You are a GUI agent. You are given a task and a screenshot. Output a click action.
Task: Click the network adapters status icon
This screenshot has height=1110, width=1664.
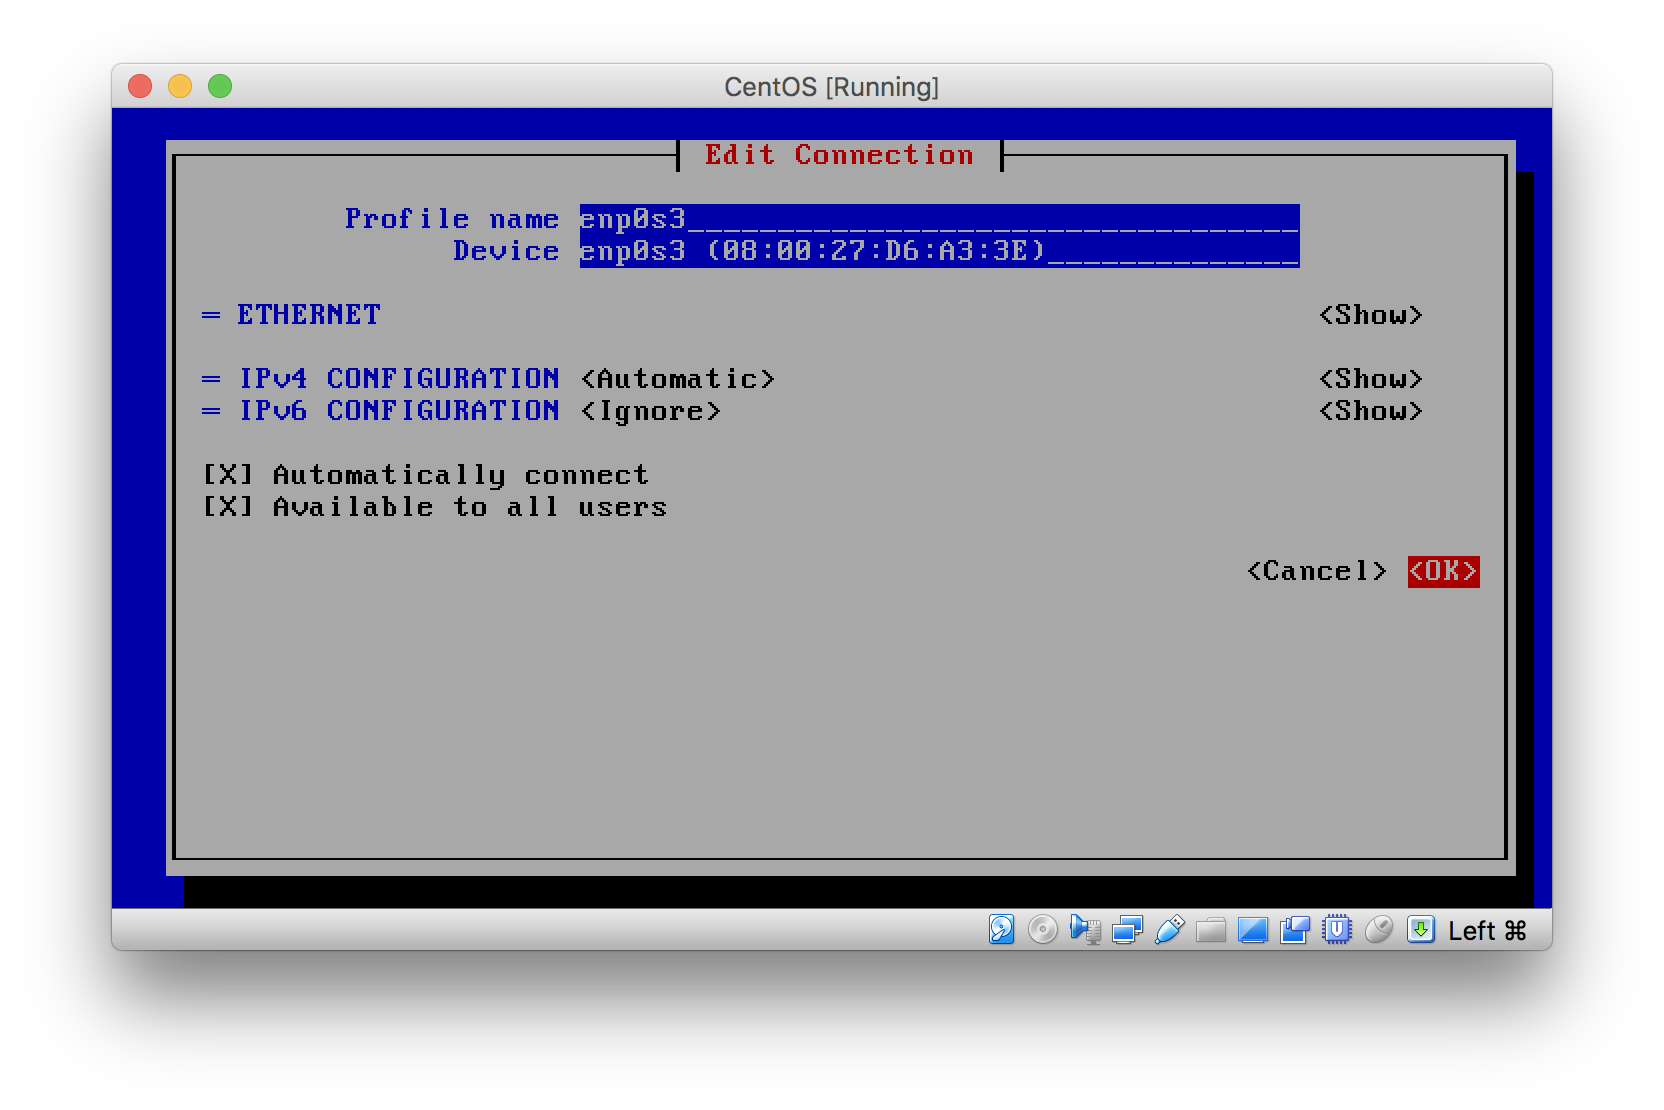click(1125, 930)
